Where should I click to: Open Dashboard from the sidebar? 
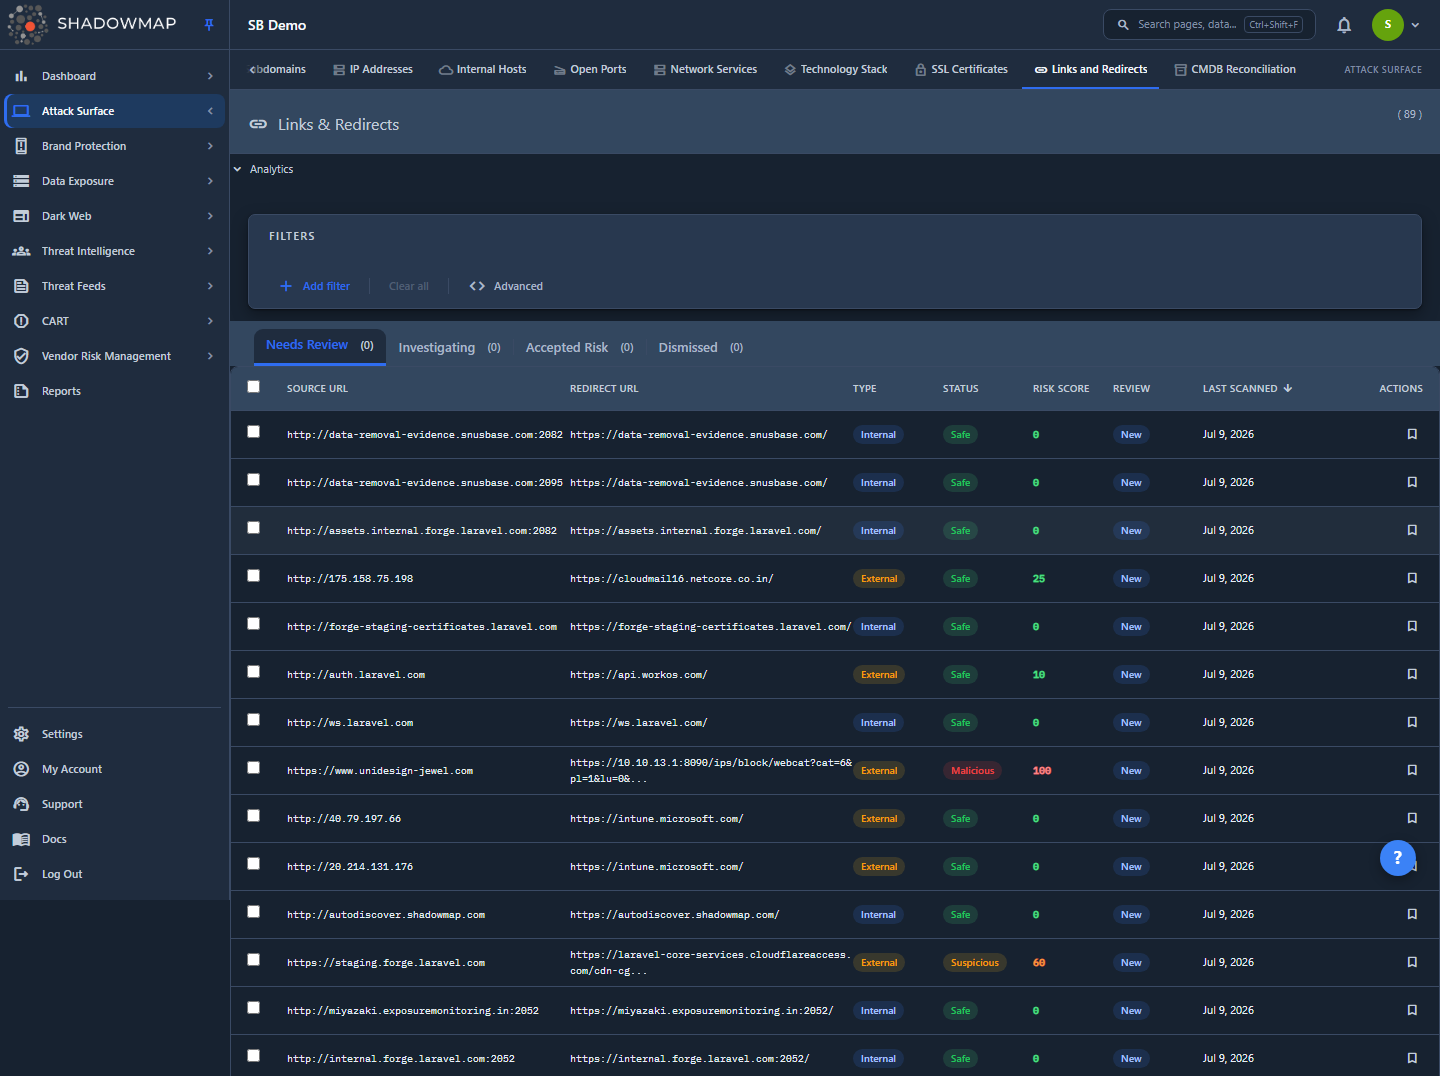coord(113,76)
